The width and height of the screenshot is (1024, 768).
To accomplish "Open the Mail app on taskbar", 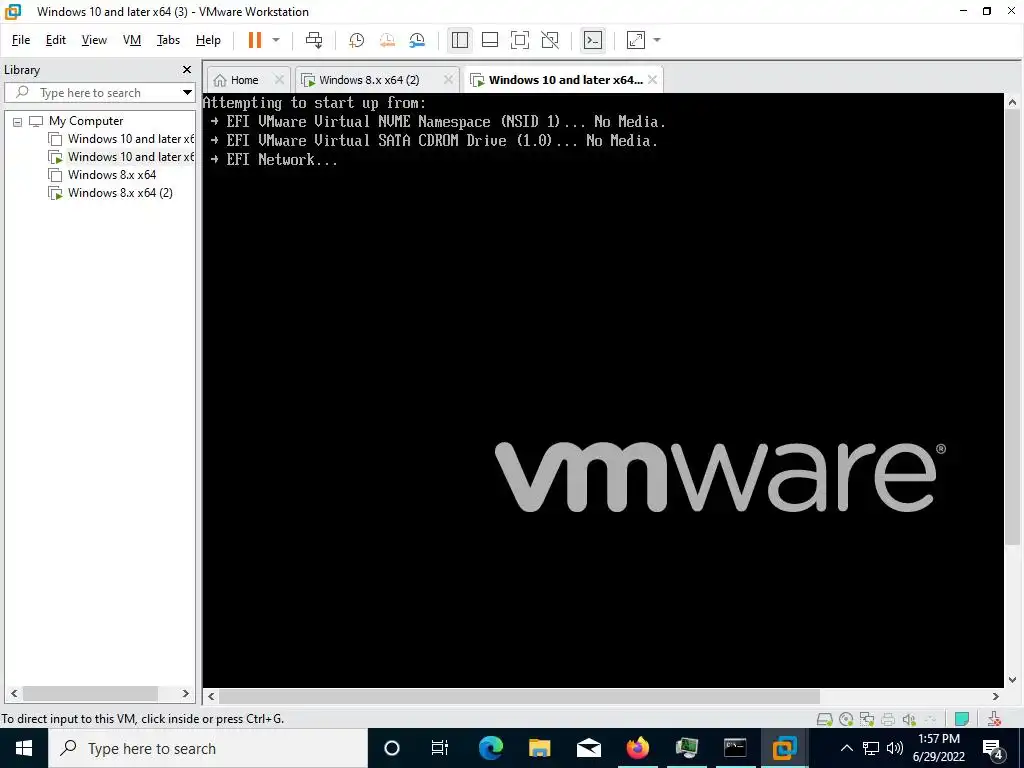I will (588, 748).
